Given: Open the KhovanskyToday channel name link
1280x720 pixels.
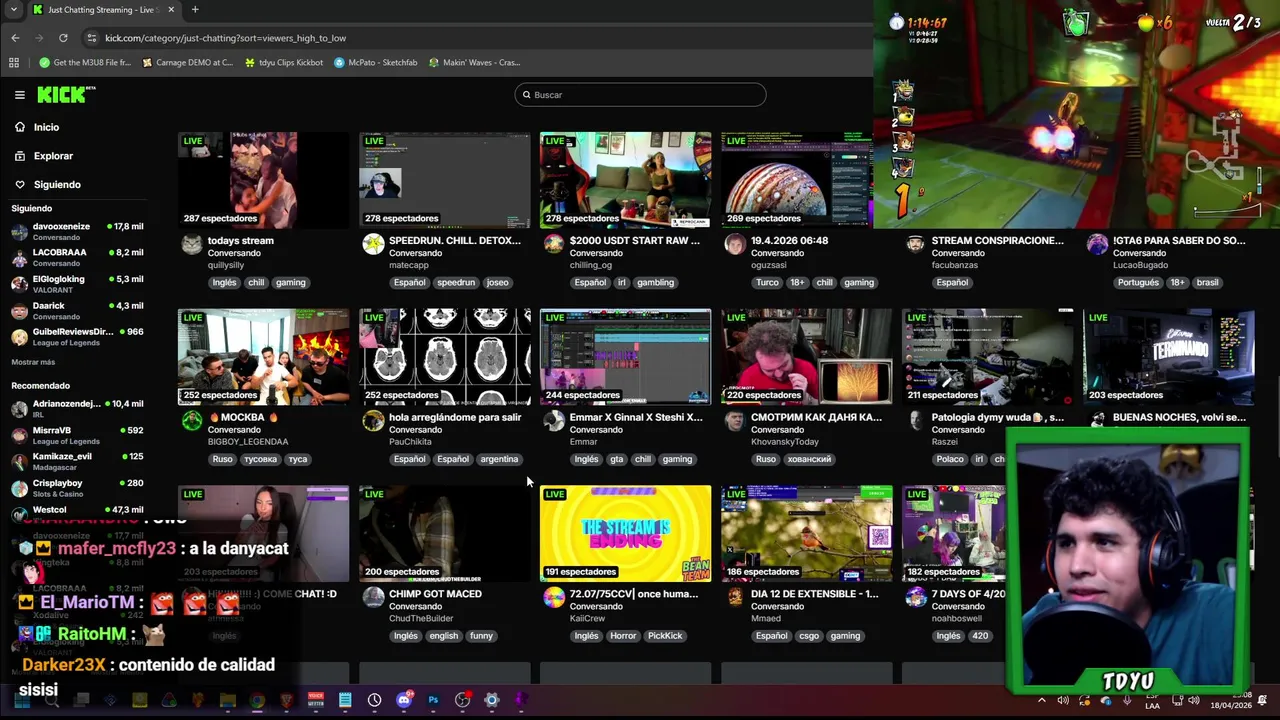Looking at the screenshot, I should click(x=785, y=441).
